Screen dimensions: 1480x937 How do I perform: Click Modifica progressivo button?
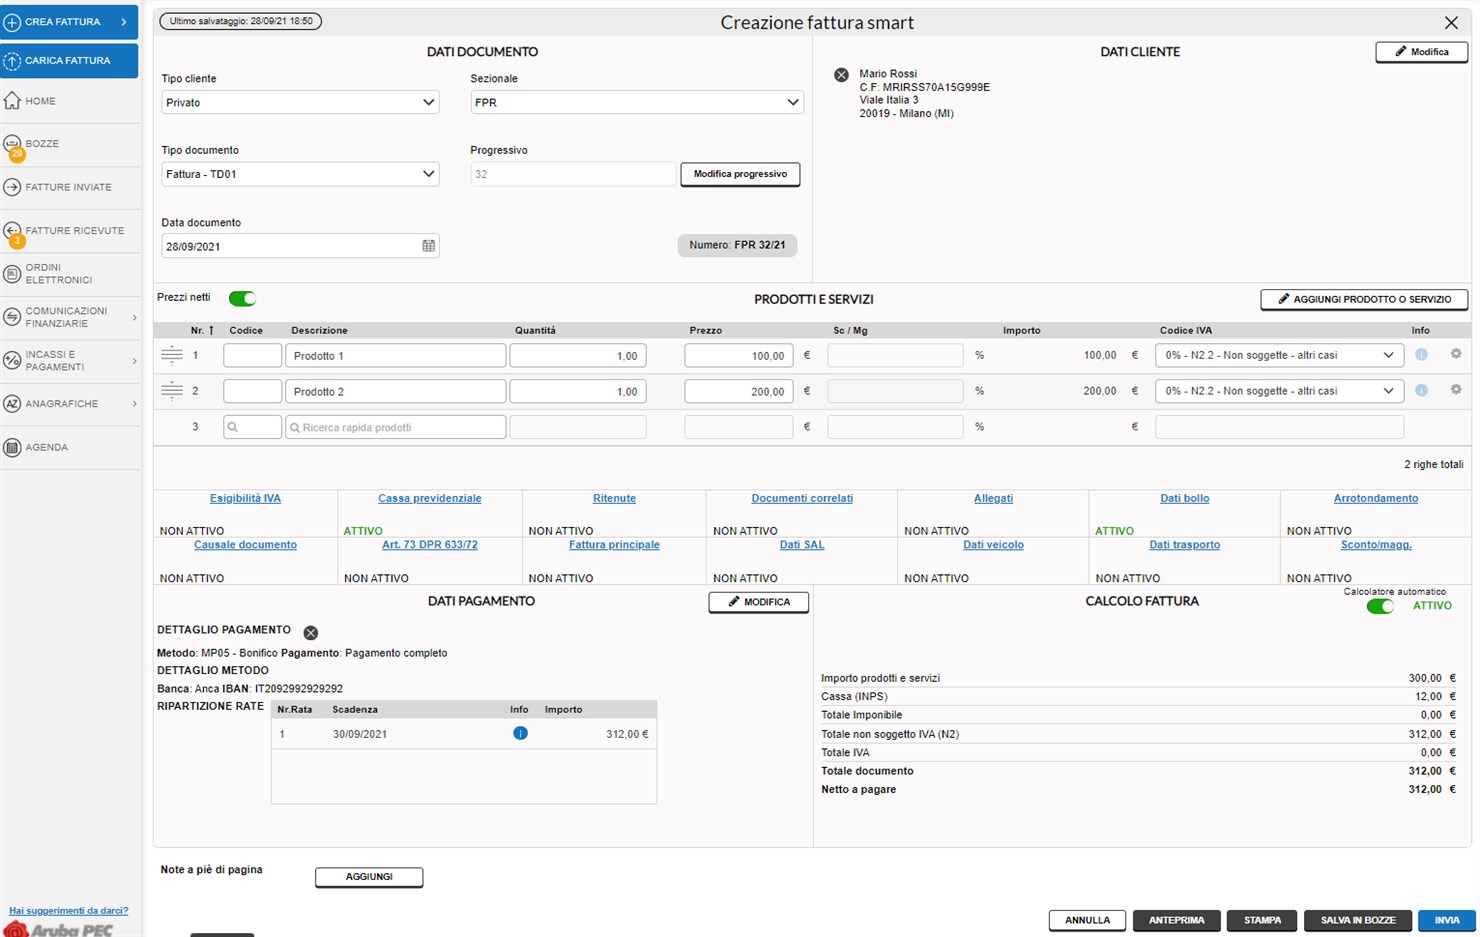740,174
